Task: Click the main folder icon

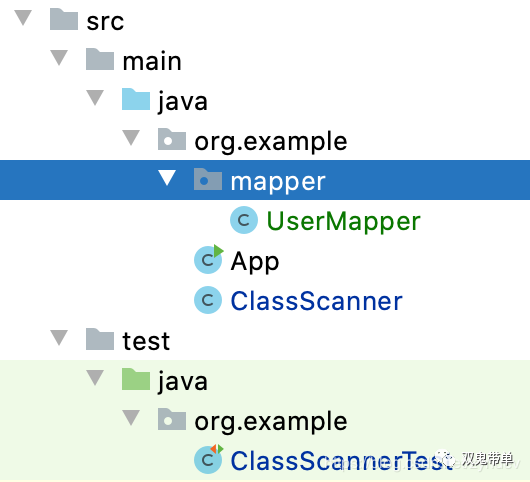Action: (x=100, y=59)
